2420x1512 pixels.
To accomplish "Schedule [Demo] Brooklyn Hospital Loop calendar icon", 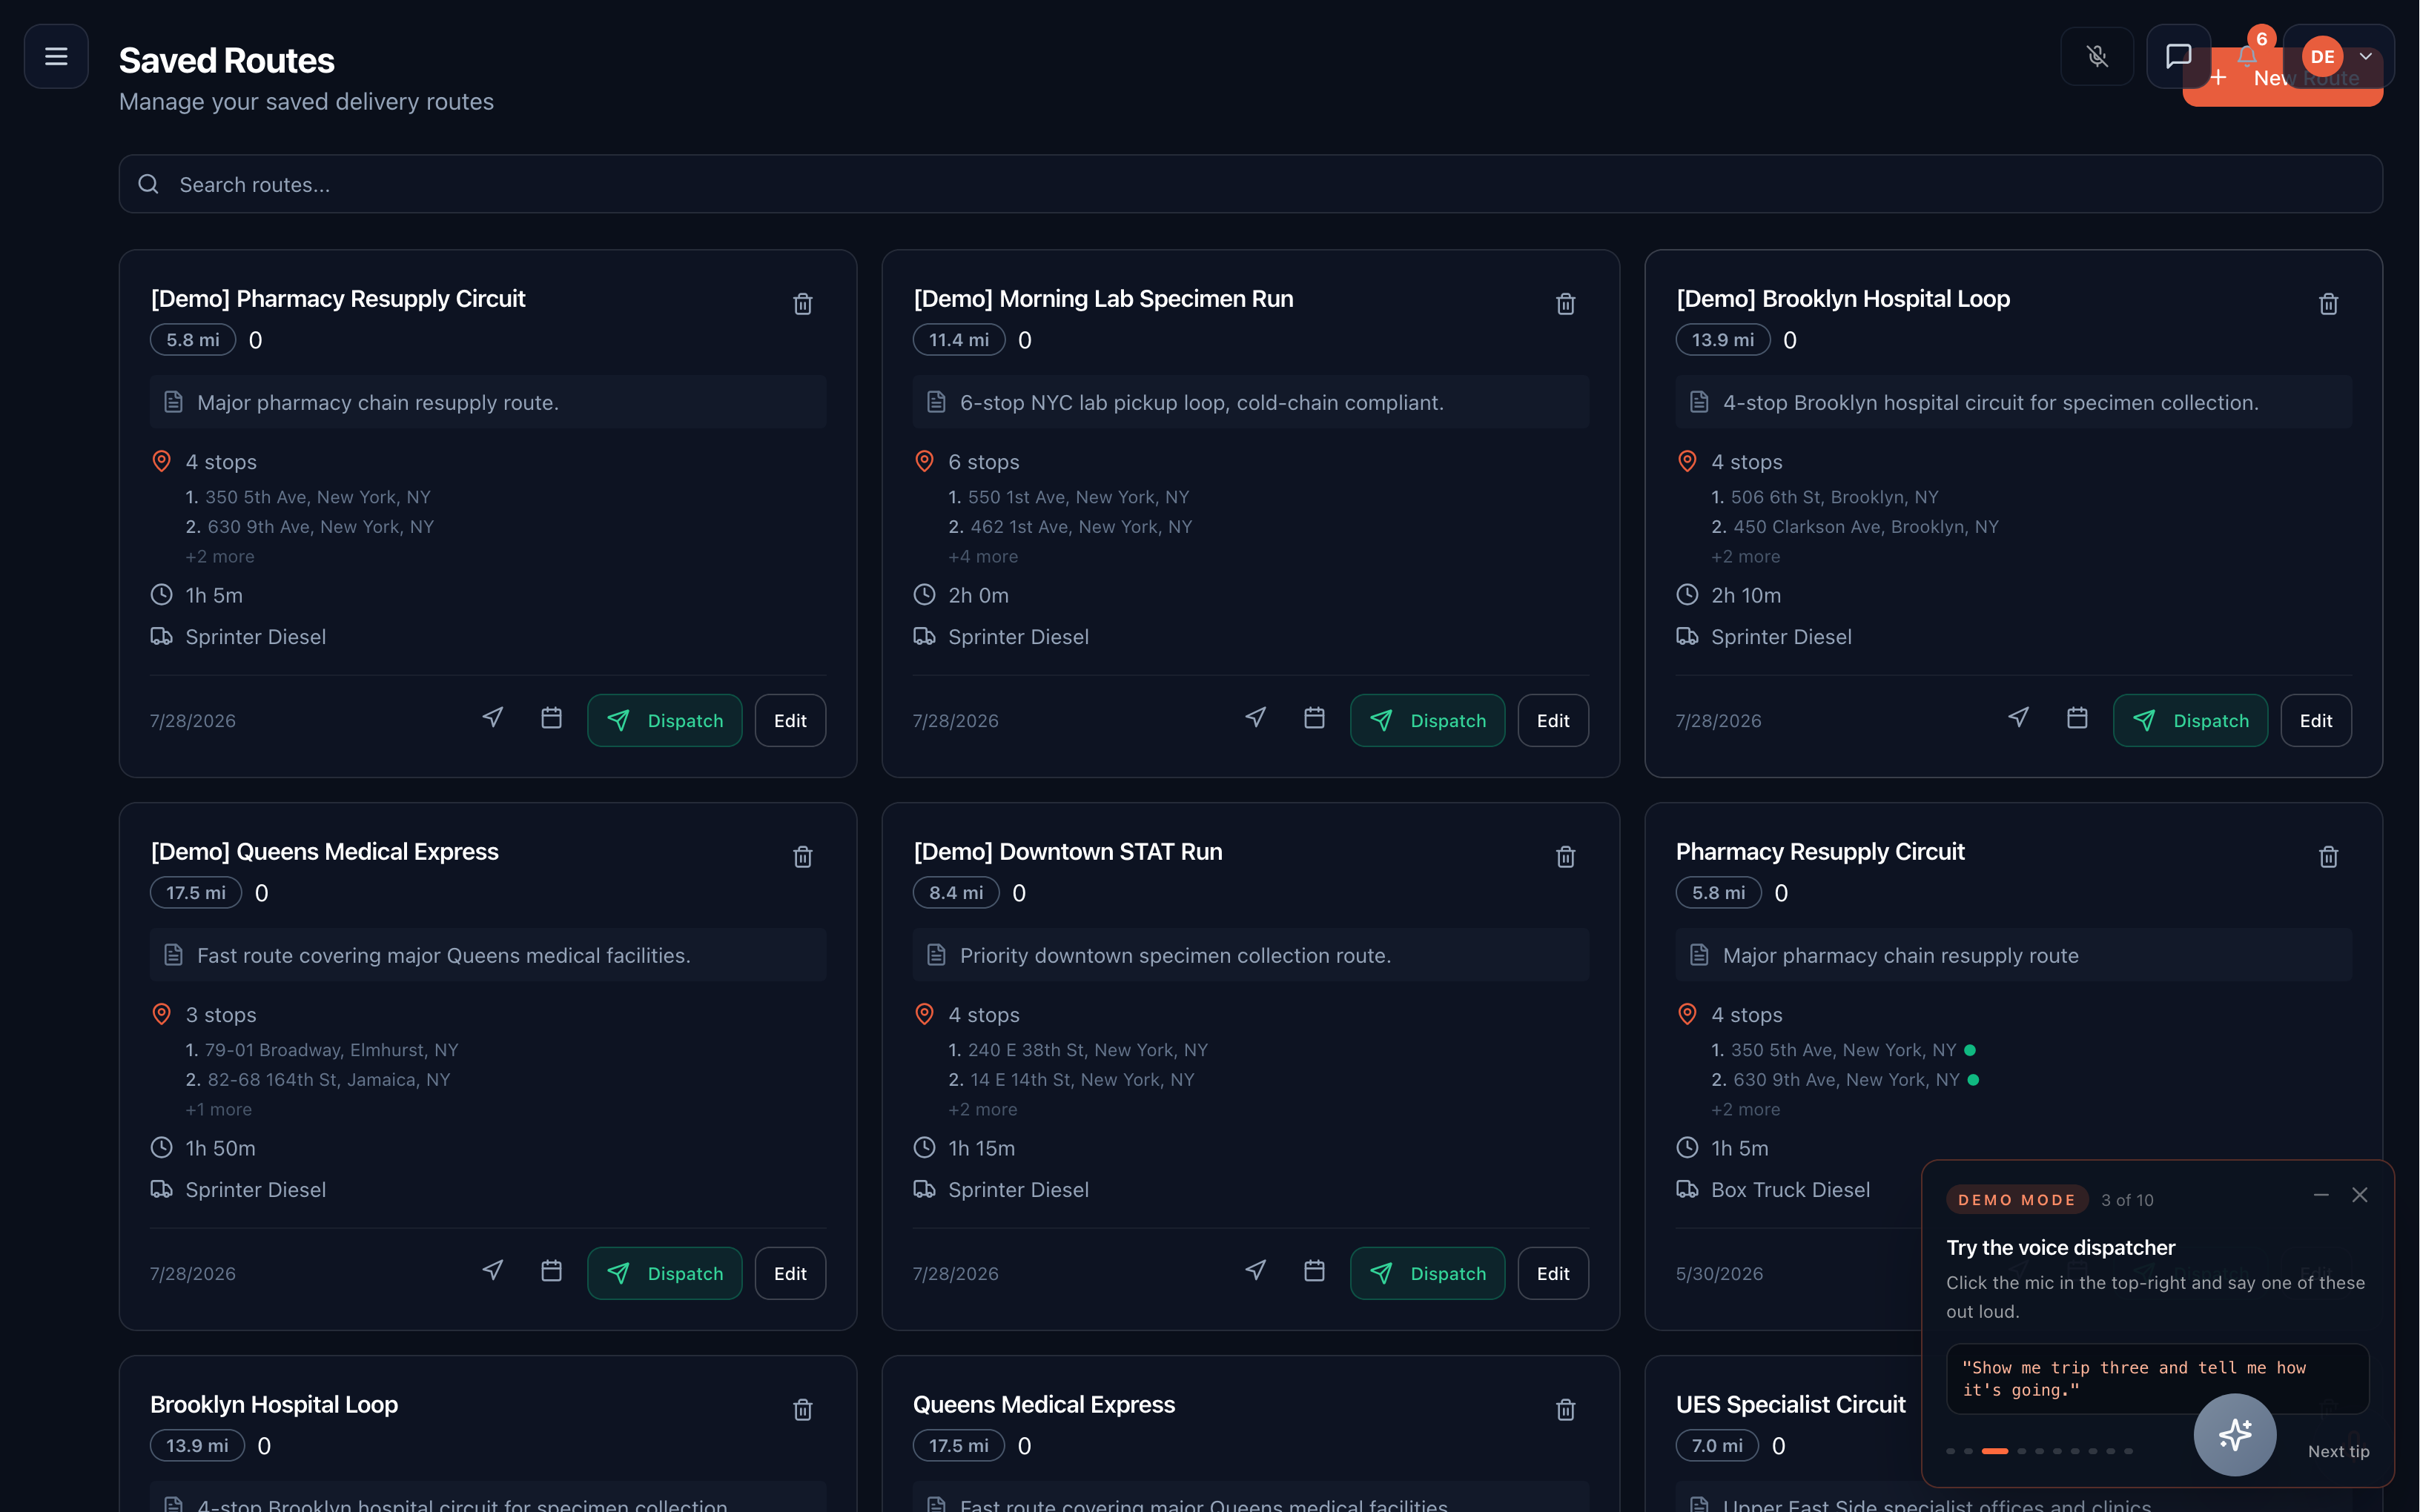I will (2077, 718).
